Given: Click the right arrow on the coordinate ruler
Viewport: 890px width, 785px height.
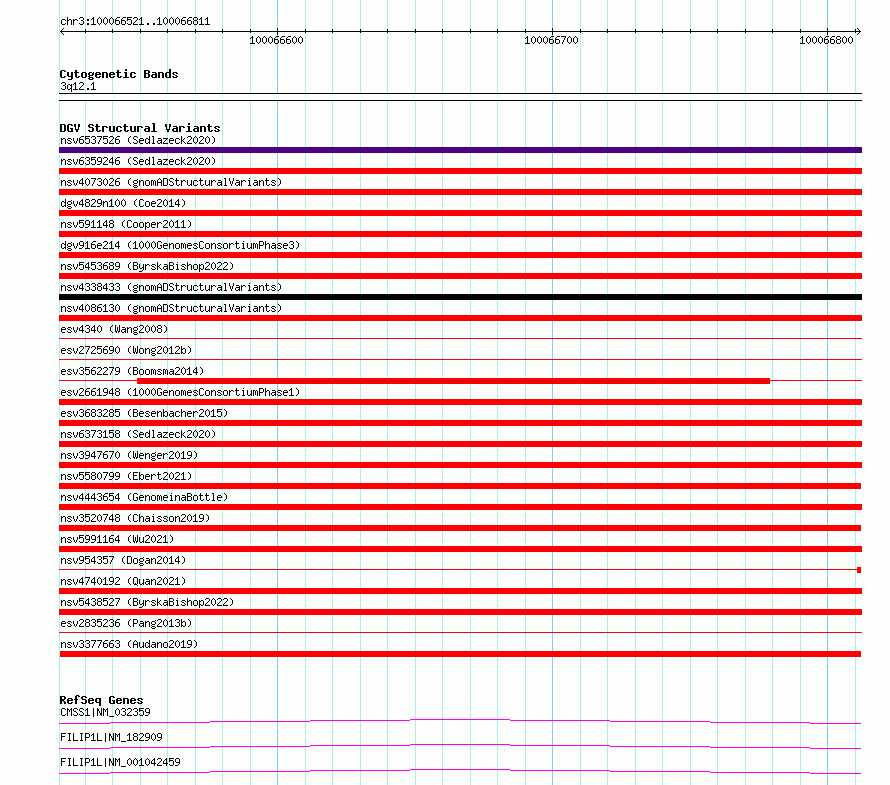Looking at the screenshot, I should pyautogui.click(x=858, y=32).
